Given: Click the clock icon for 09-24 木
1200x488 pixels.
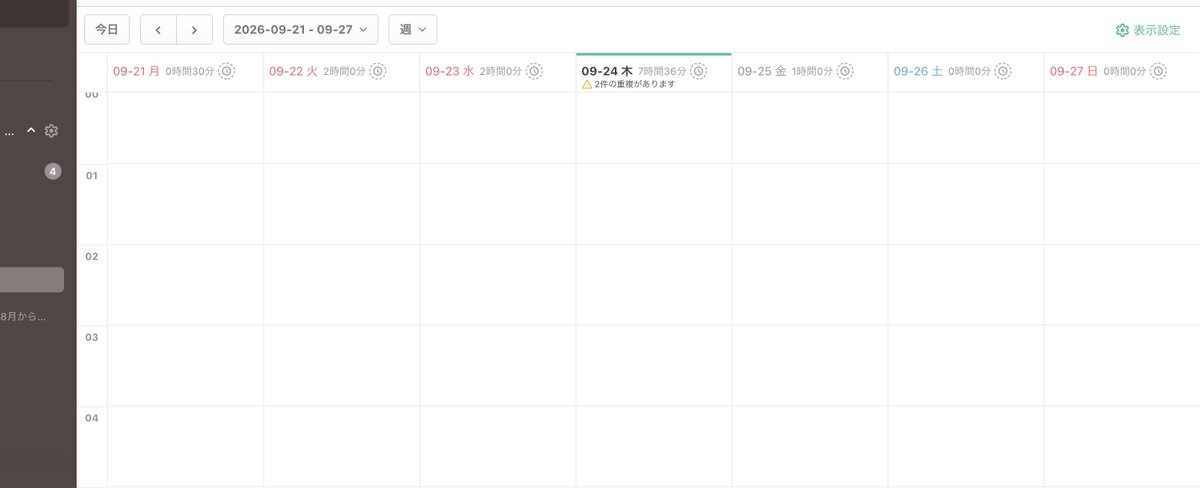Looking at the screenshot, I should (698, 71).
